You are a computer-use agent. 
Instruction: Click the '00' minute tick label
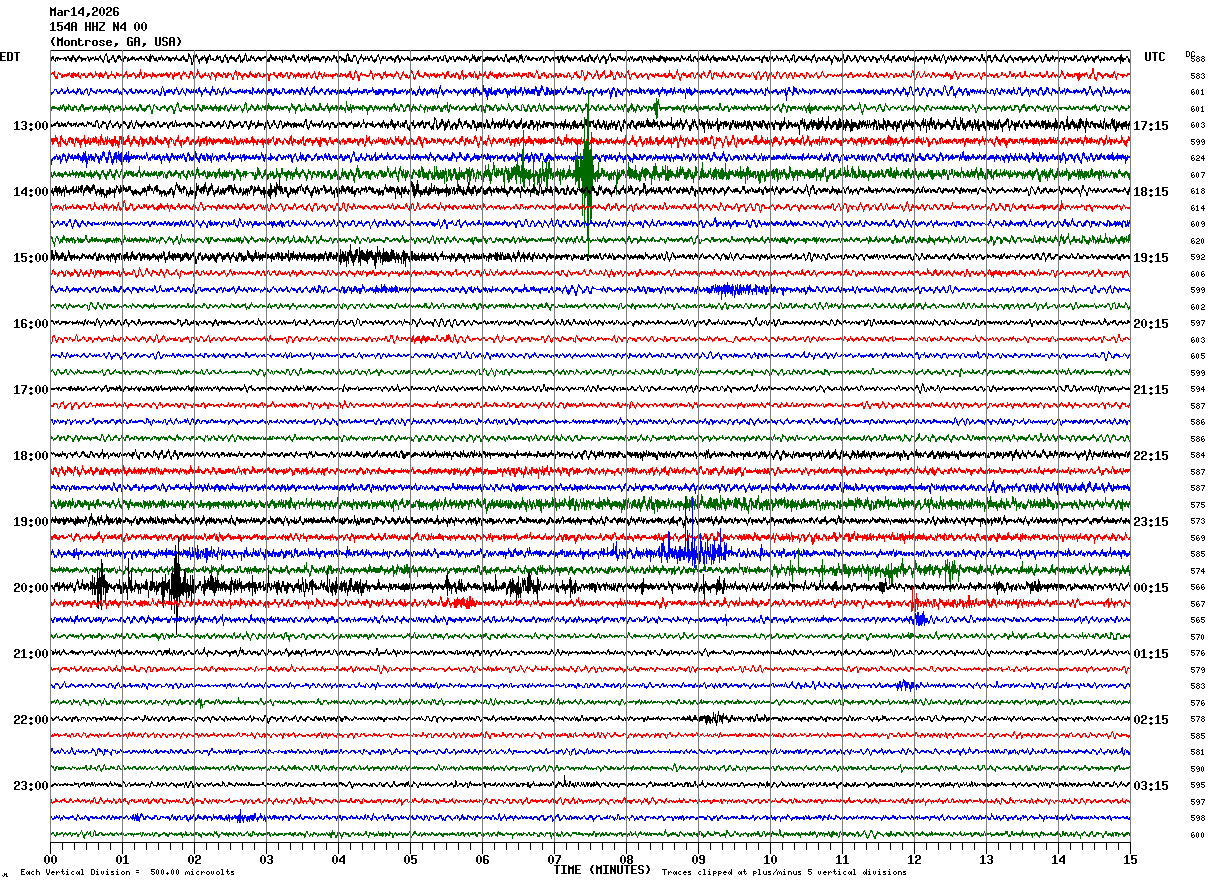pyautogui.click(x=50, y=859)
